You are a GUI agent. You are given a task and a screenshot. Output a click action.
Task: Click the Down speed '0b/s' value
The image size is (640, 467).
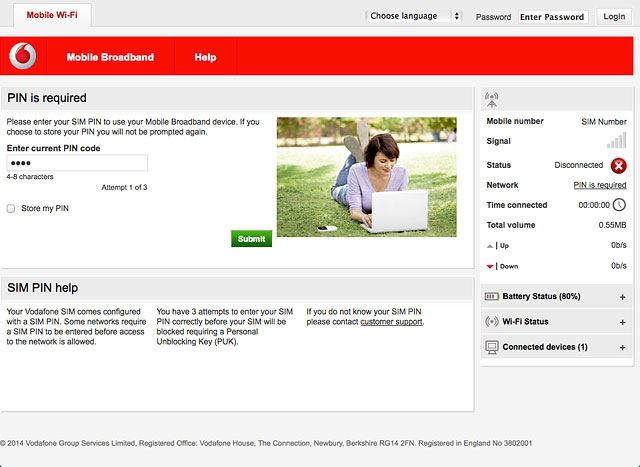[618, 266]
